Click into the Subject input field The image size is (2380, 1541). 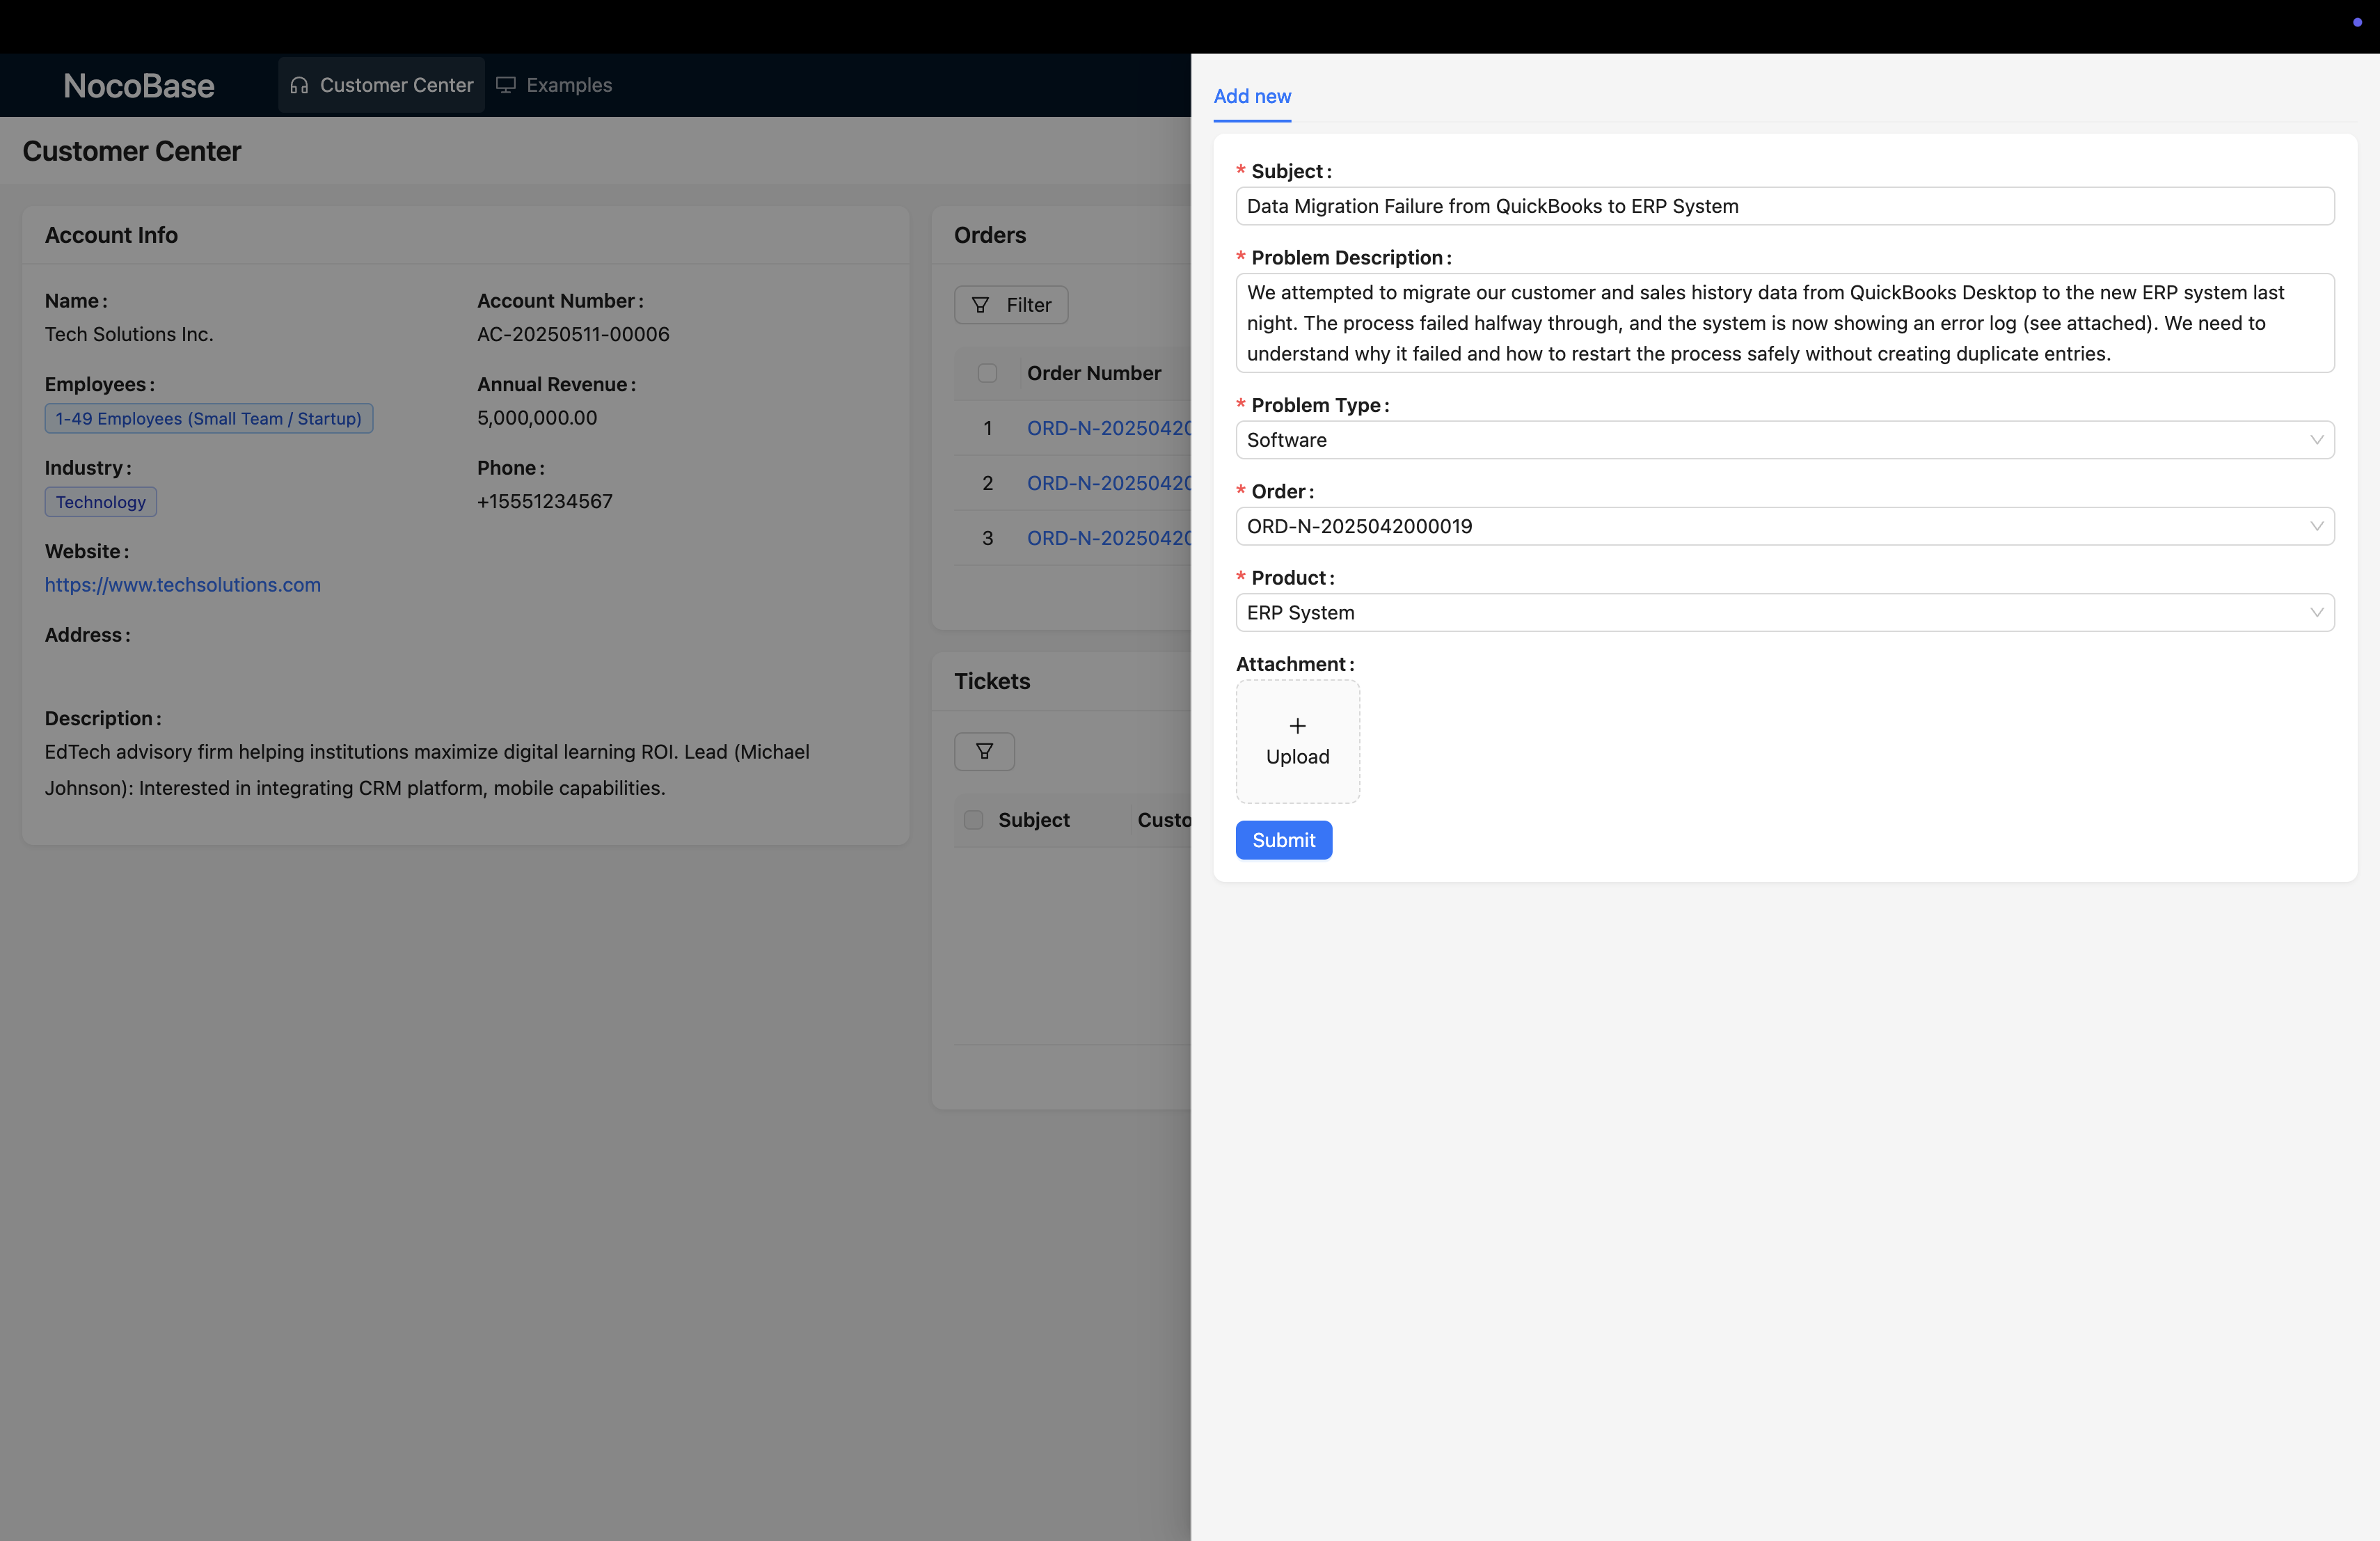pyautogui.click(x=1784, y=206)
